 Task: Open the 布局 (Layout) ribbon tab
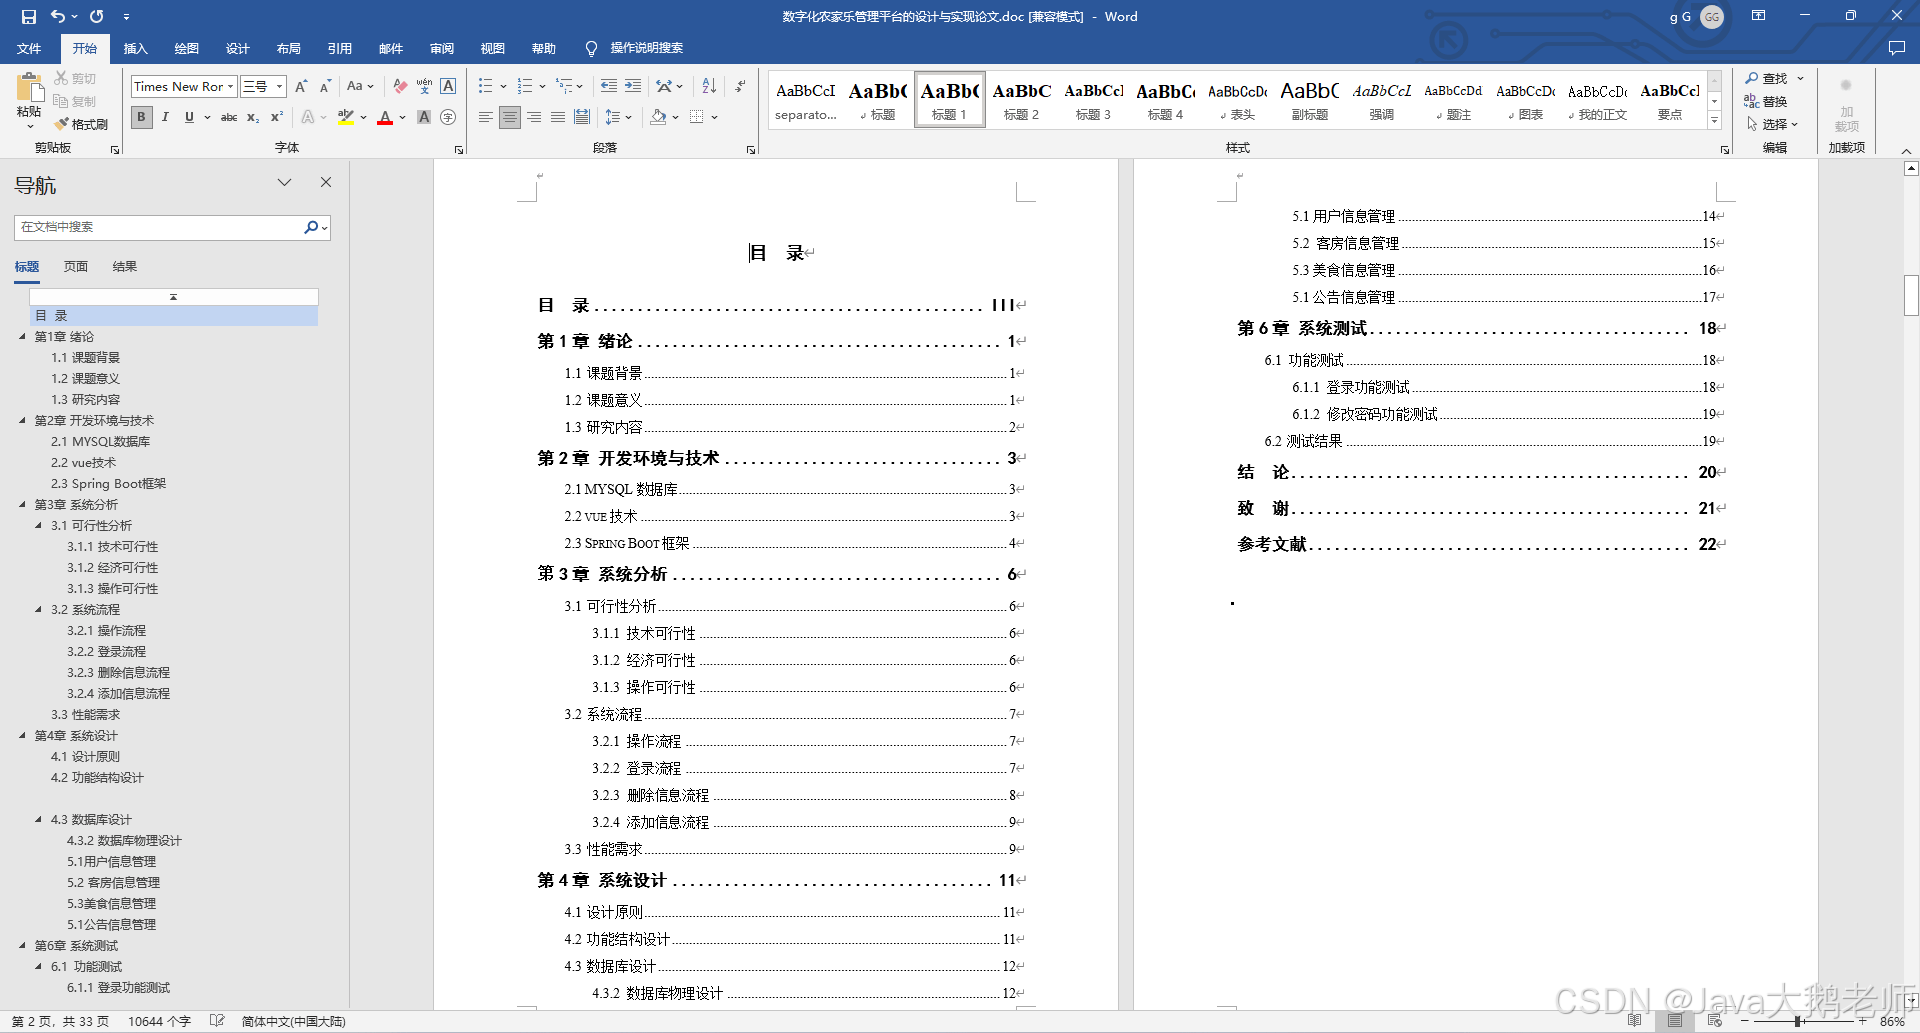coord(289,48)
